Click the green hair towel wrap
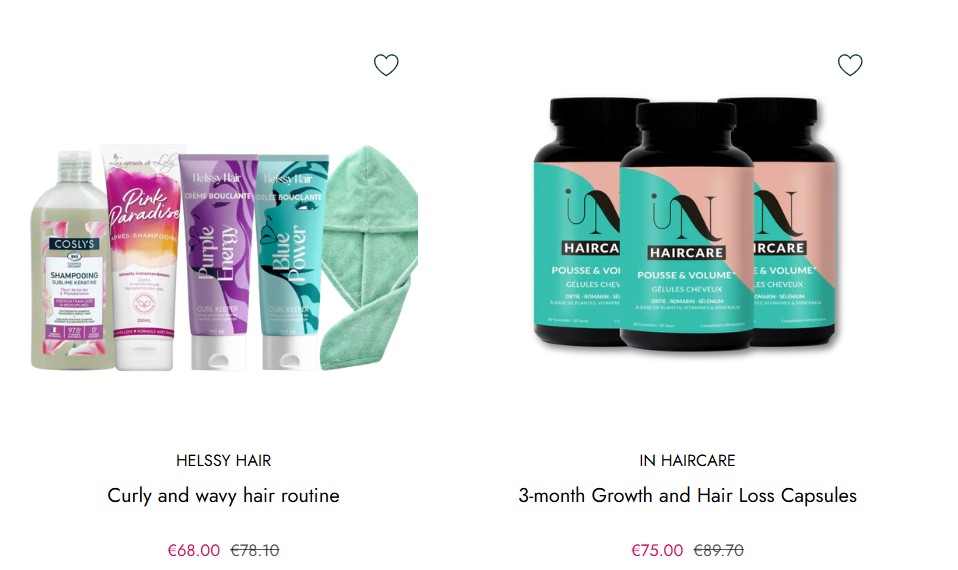Screen dimensions: 958x570 (370, 258)
